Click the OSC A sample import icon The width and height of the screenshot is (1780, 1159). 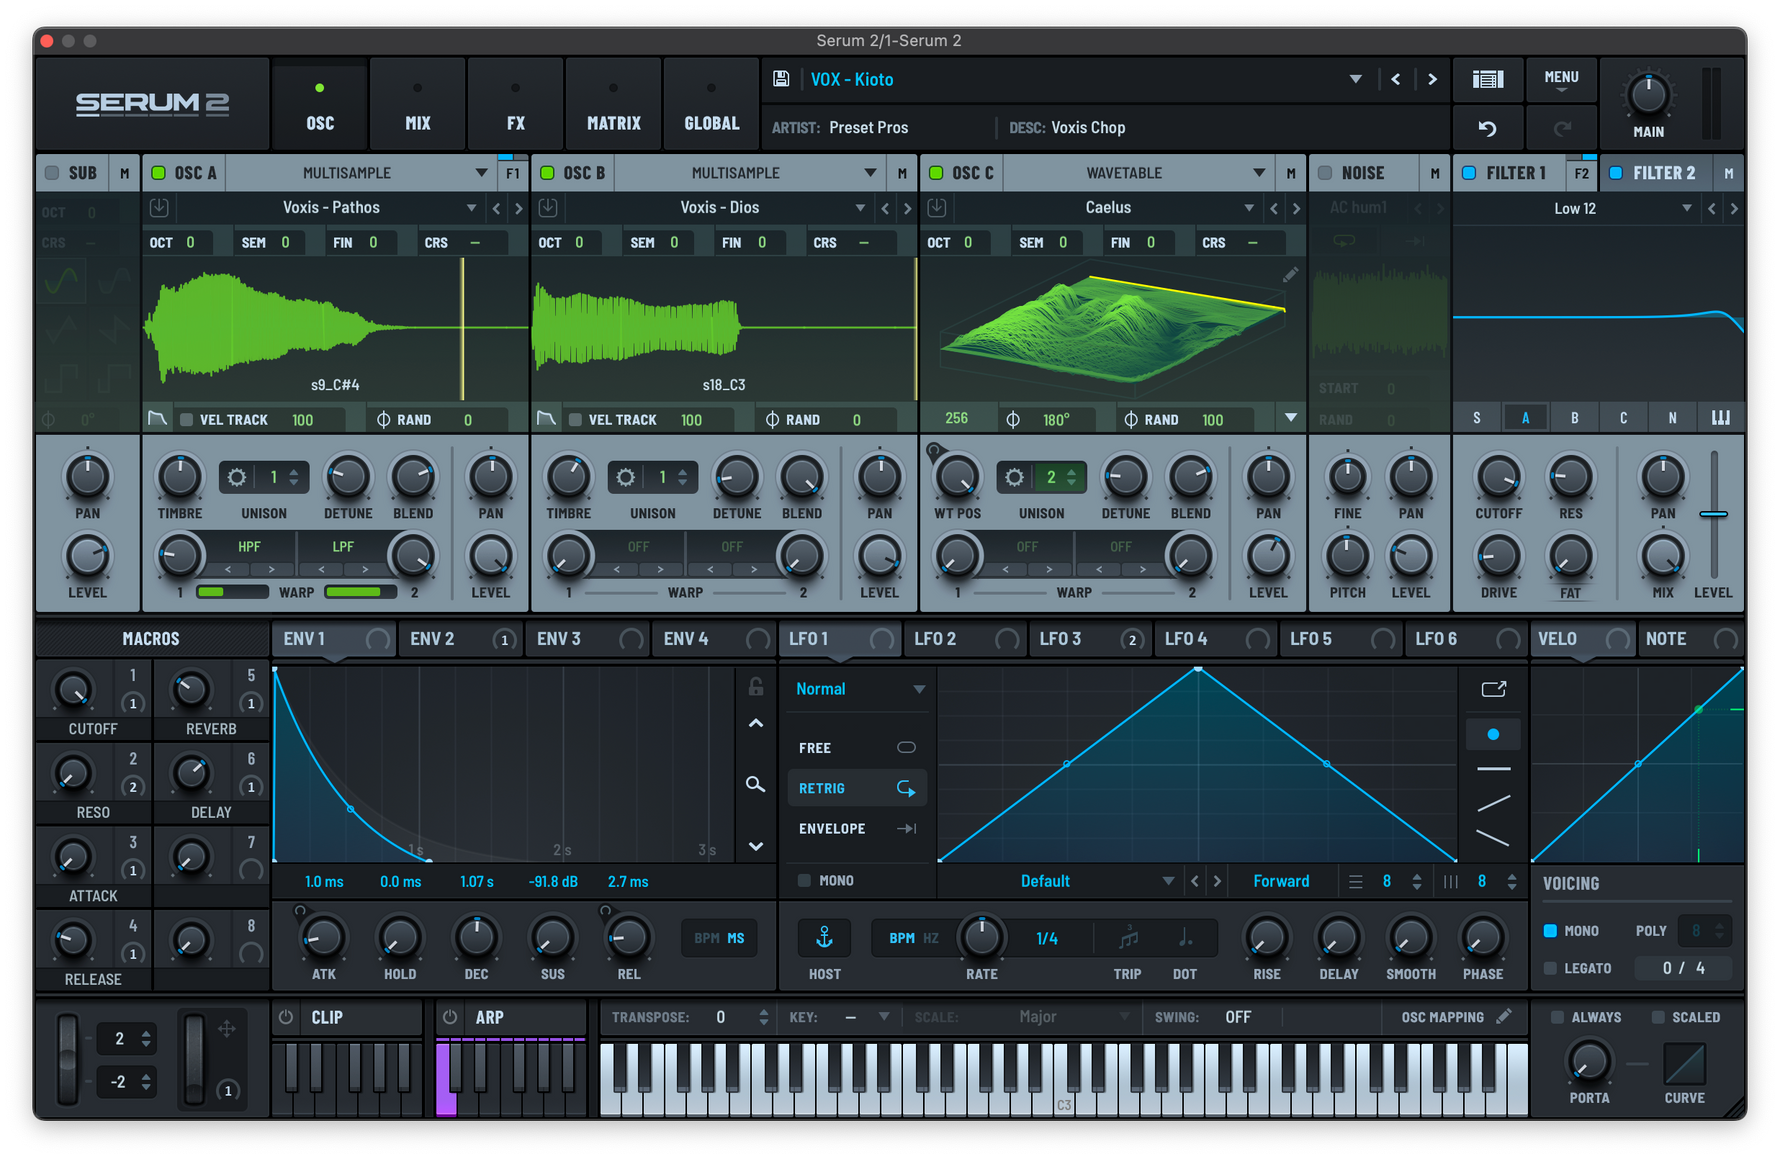[159, 207]
